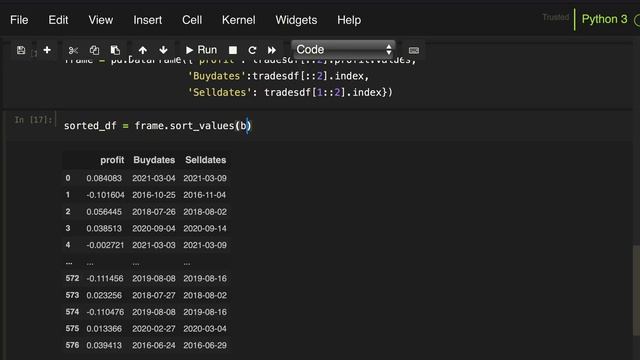This screenshot has height=360, width=640.
Task: Open the Edit menu
Action: click(x=58, y=20)
